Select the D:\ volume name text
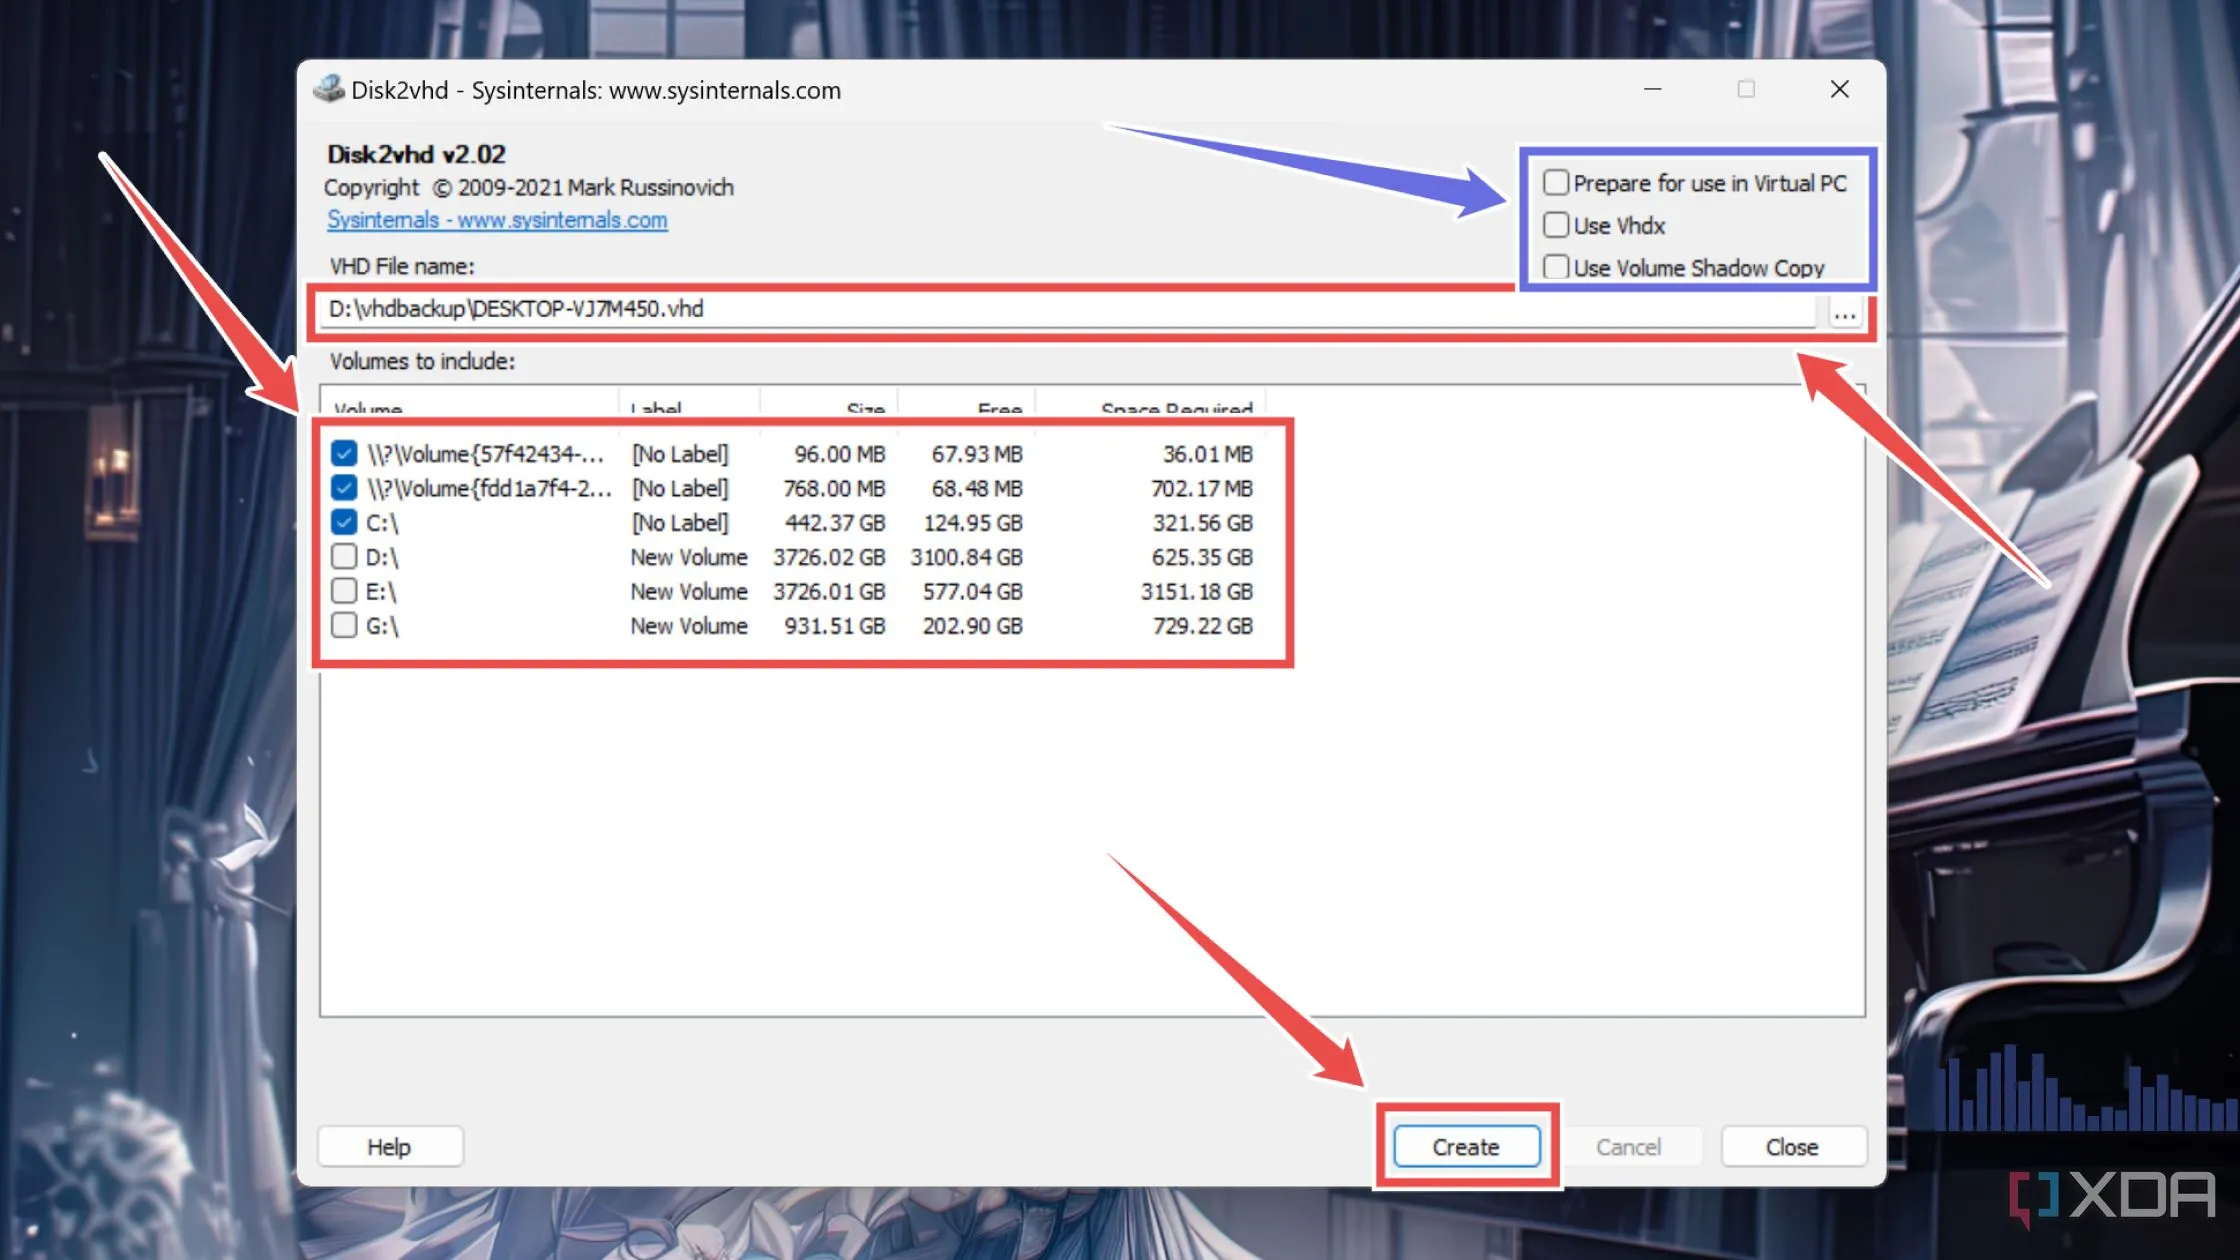 coord(382,557)
